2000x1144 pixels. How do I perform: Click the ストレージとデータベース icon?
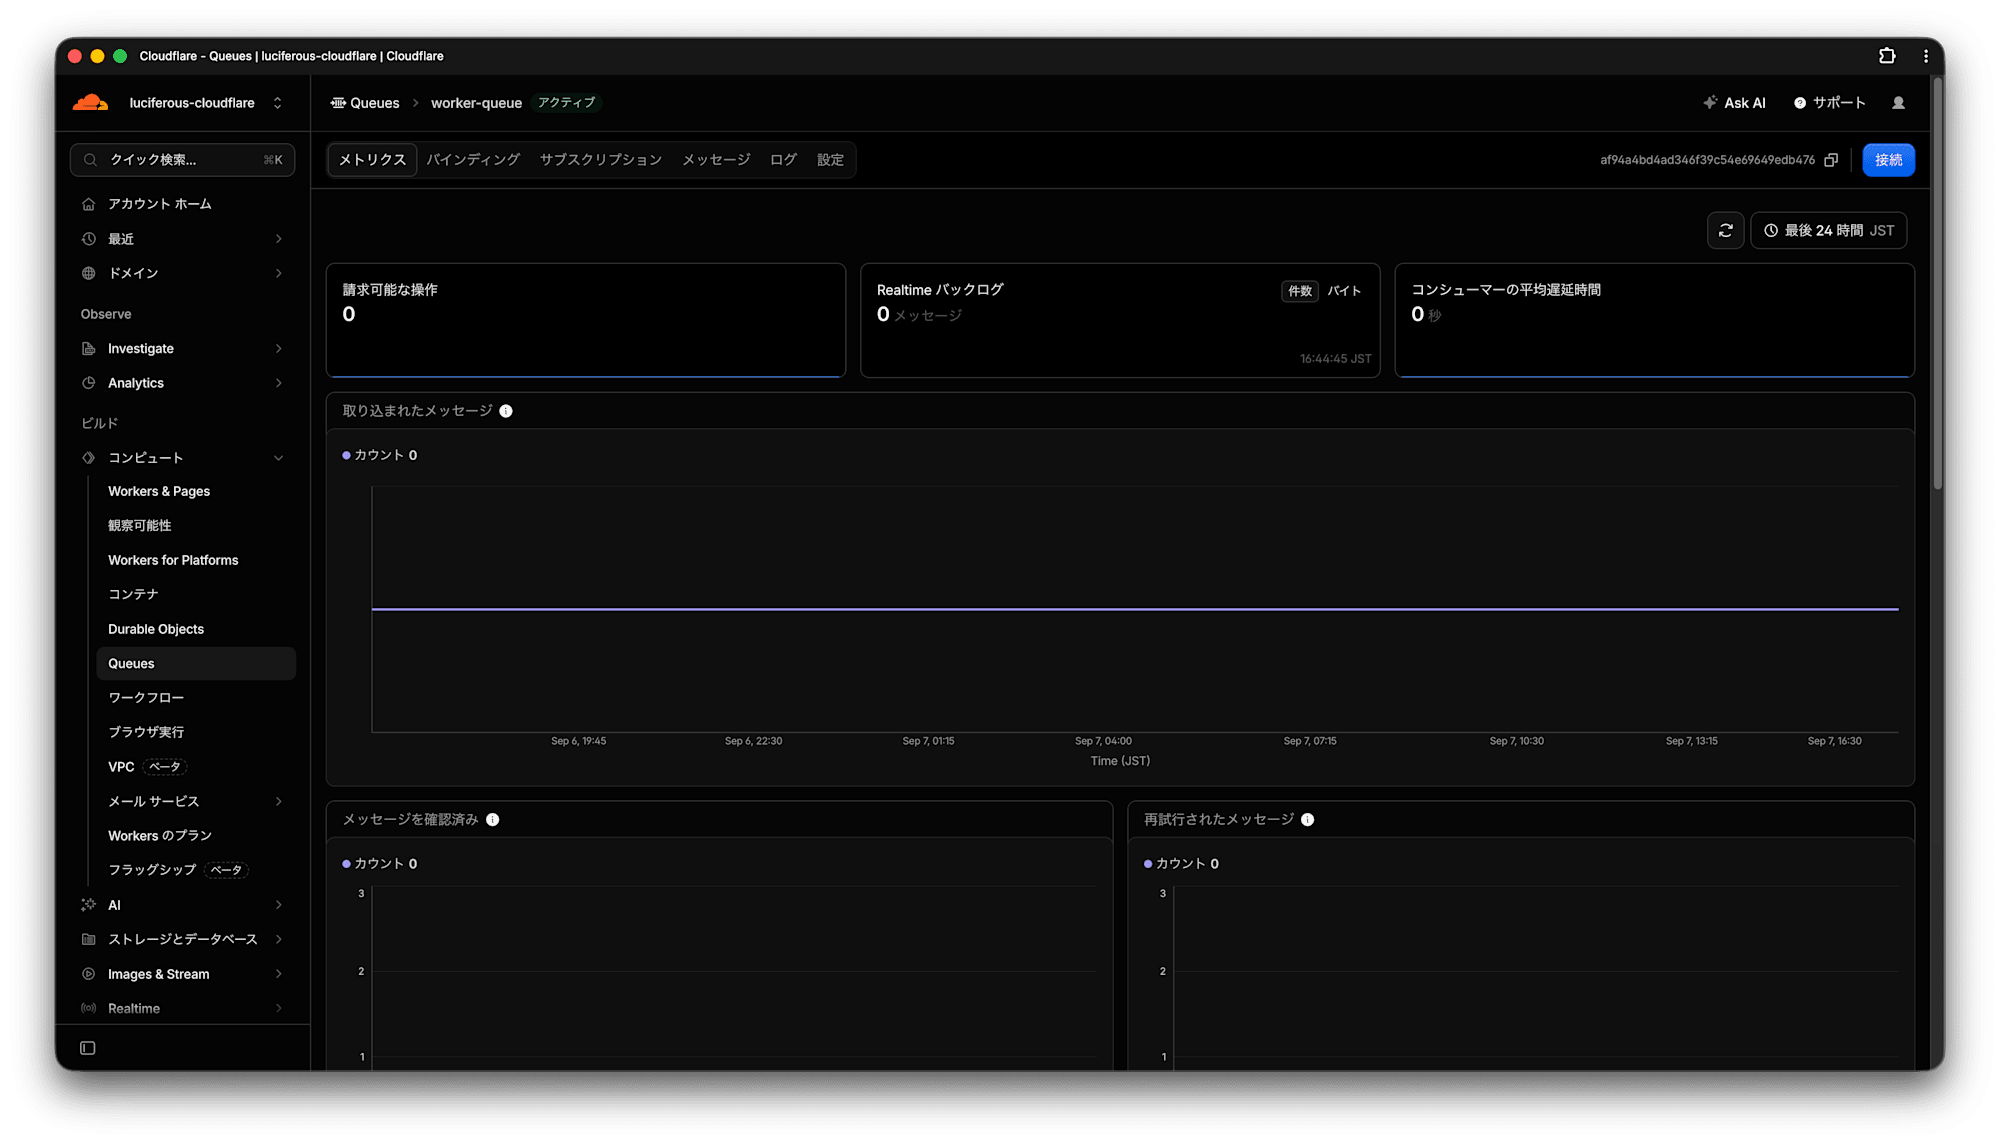coord(89,939)
